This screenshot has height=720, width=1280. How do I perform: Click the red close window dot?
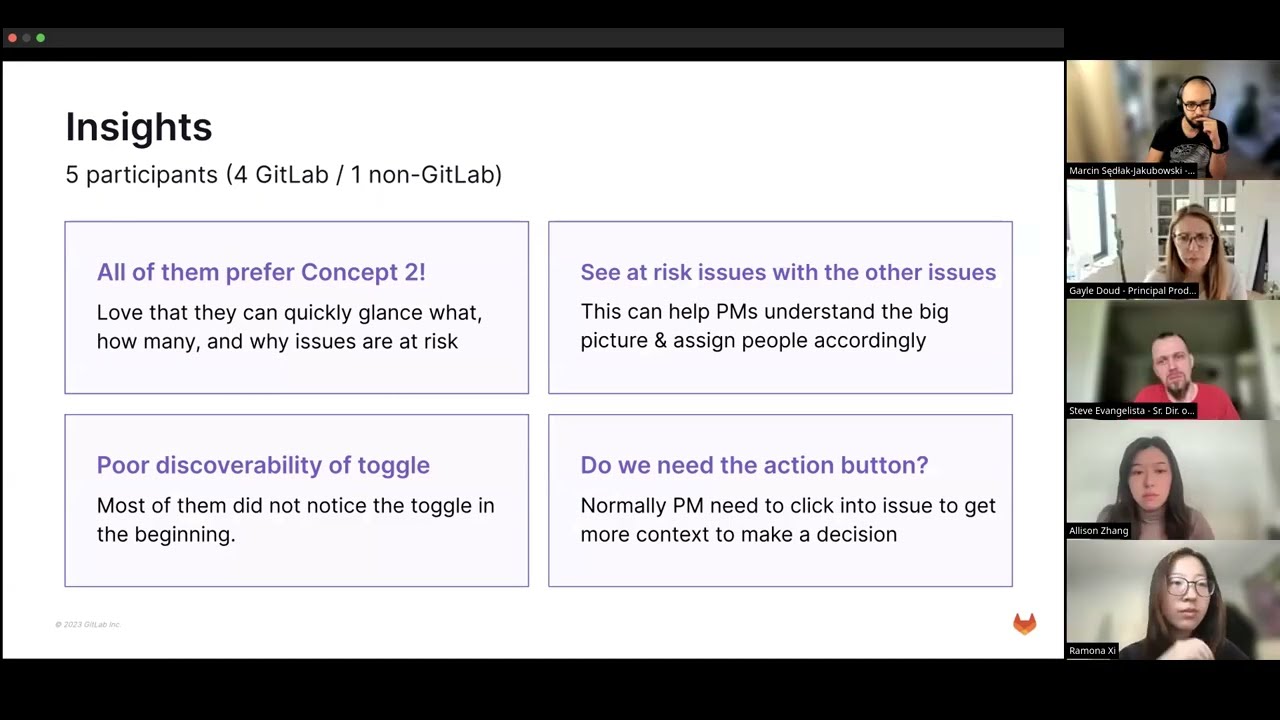(12, 38)
